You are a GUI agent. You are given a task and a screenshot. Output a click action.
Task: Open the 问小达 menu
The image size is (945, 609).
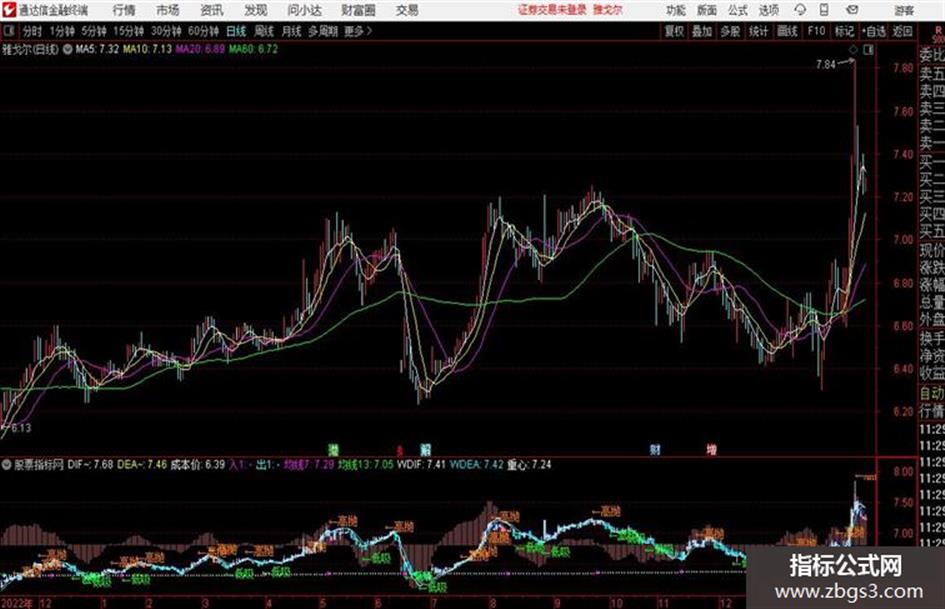click(304, 10)
